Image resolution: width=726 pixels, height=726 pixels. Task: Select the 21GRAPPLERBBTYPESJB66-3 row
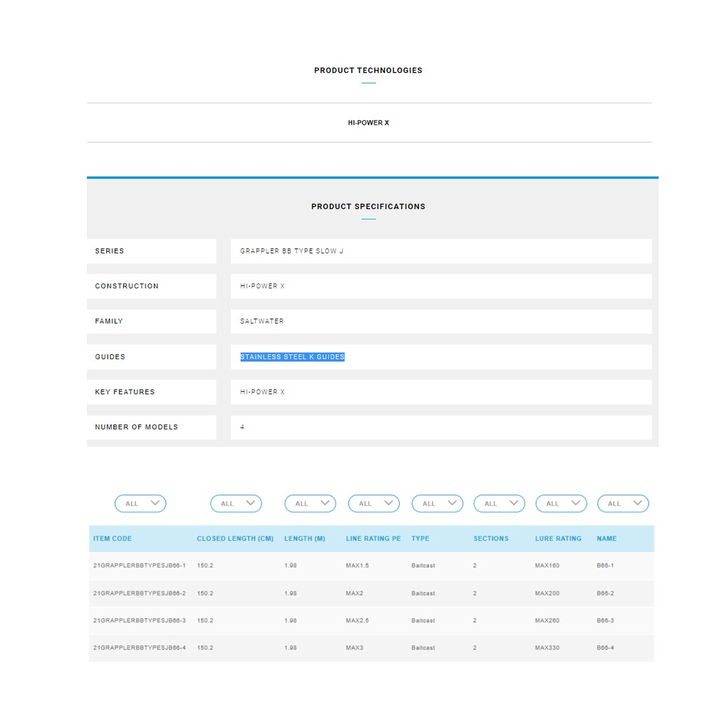[x=140, y=621]
